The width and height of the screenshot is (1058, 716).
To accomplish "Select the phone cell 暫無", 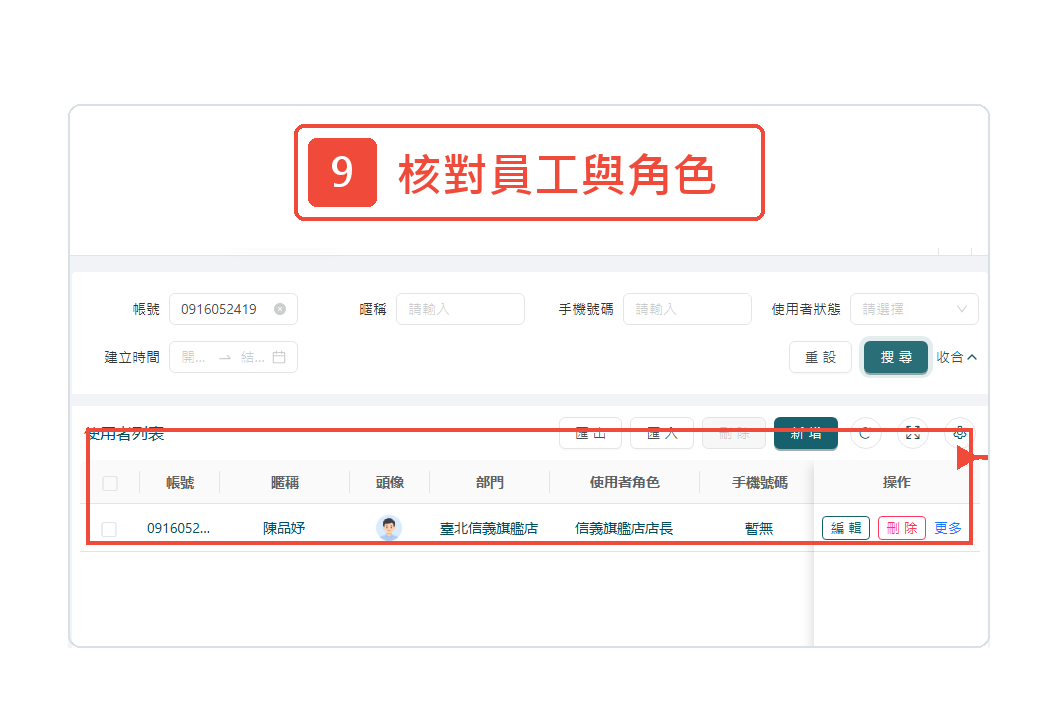I will (759, 528).
